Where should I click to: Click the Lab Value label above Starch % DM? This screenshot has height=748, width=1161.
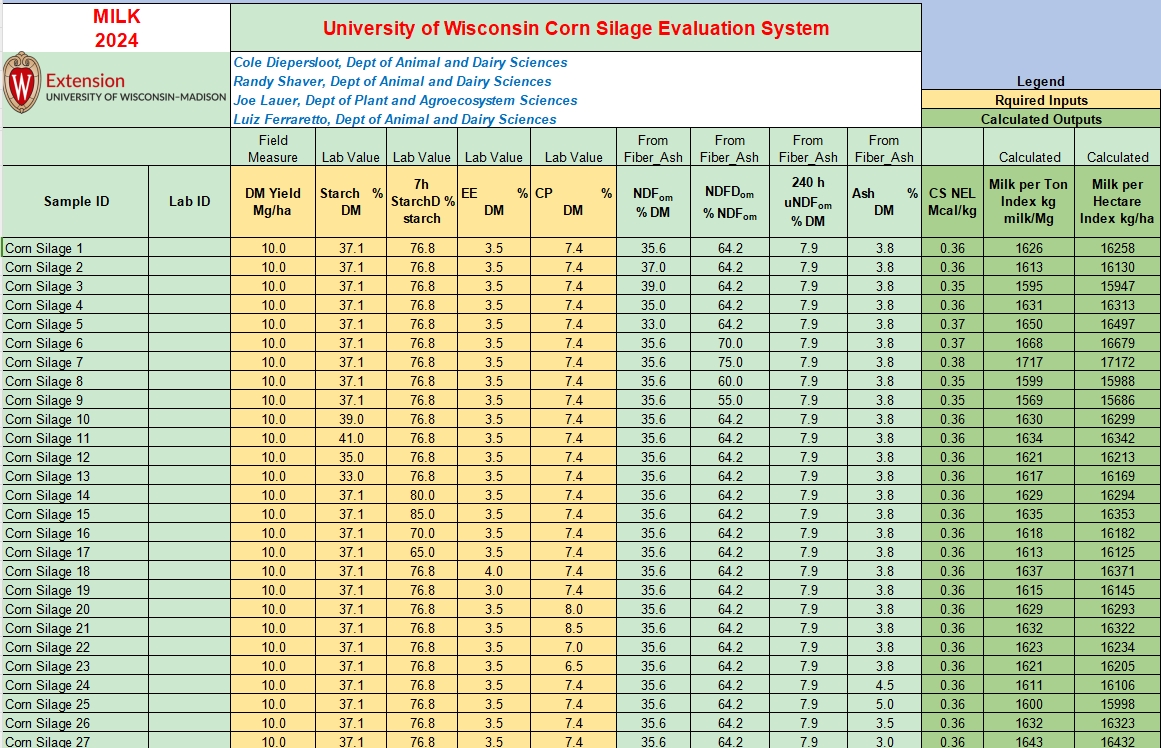click(x=351, y=157)
